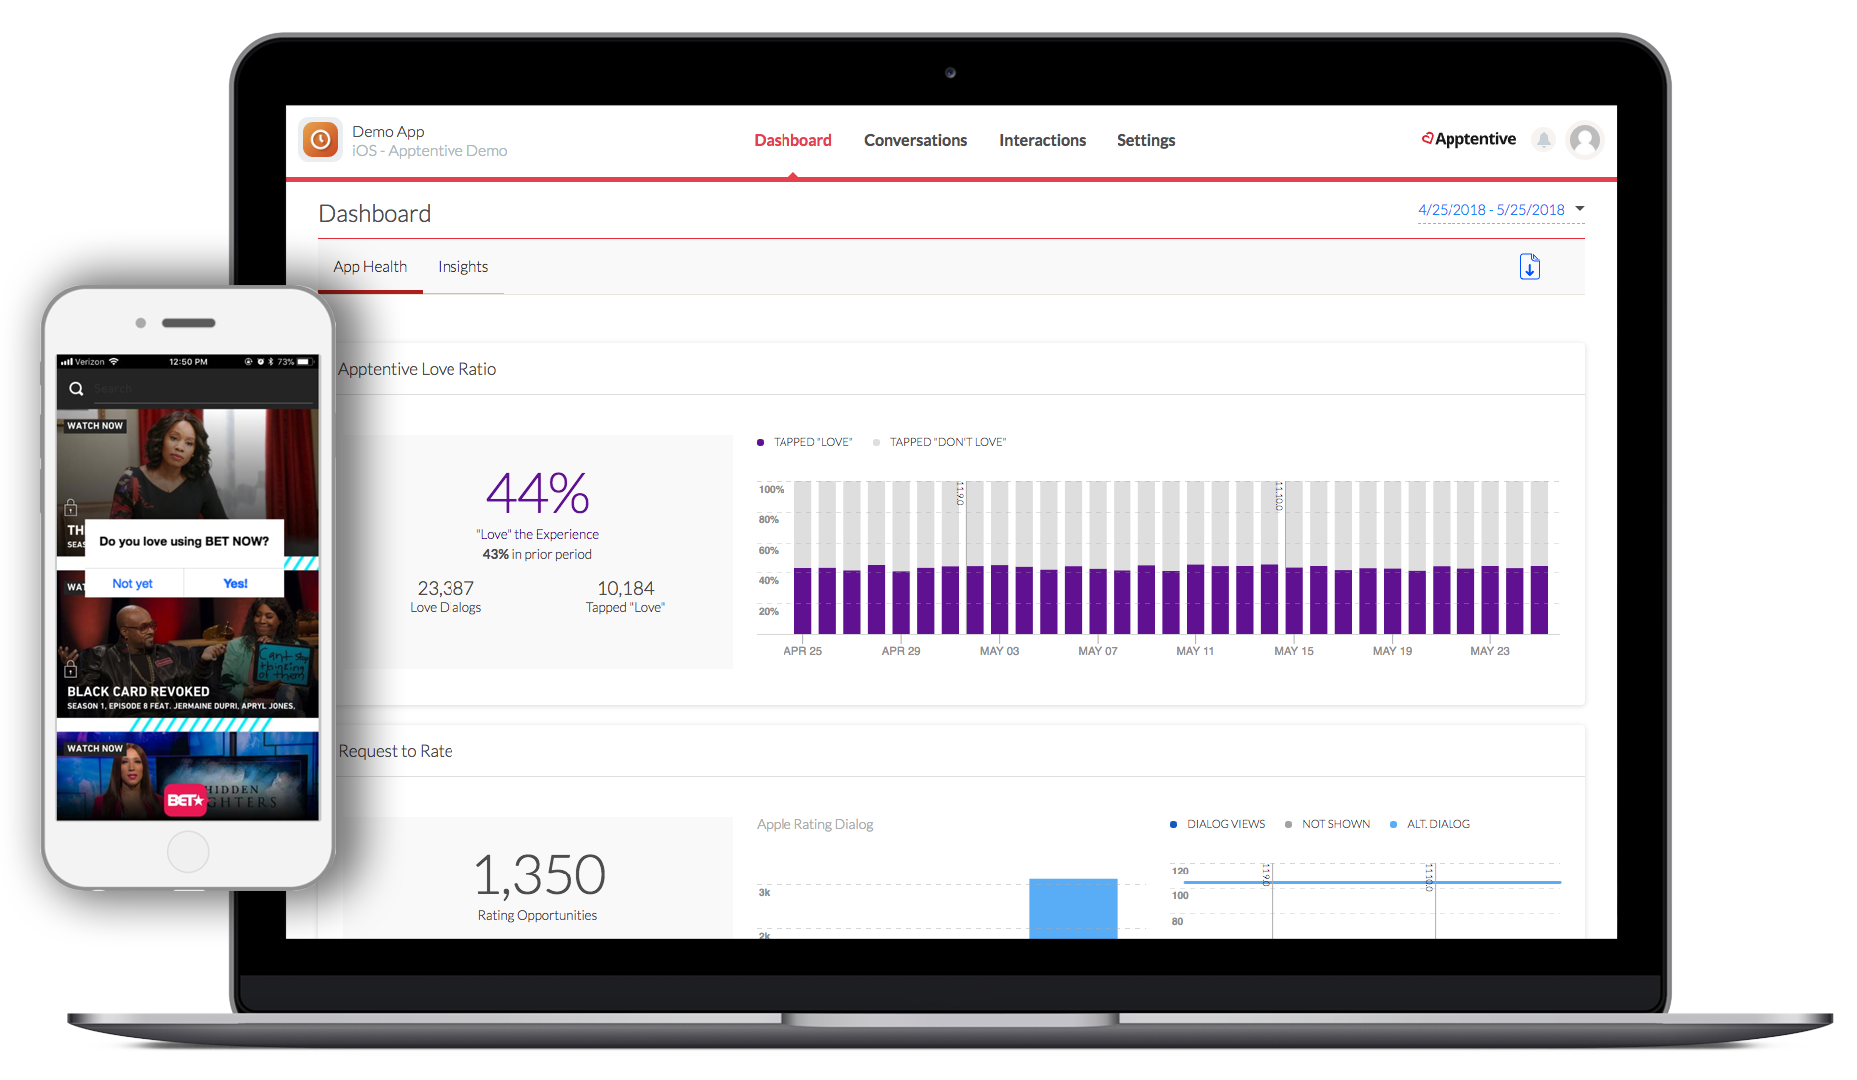The height and width of the screenshot is (1080, 1857).
Task: Expand the 4/25/2018 - 5/25/2018 date range
Action: tap(1491, 210)
